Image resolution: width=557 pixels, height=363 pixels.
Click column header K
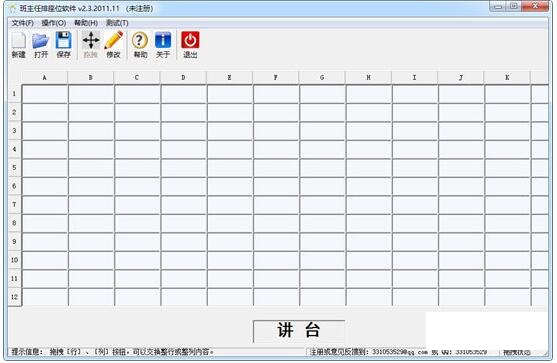pos(507,77)
